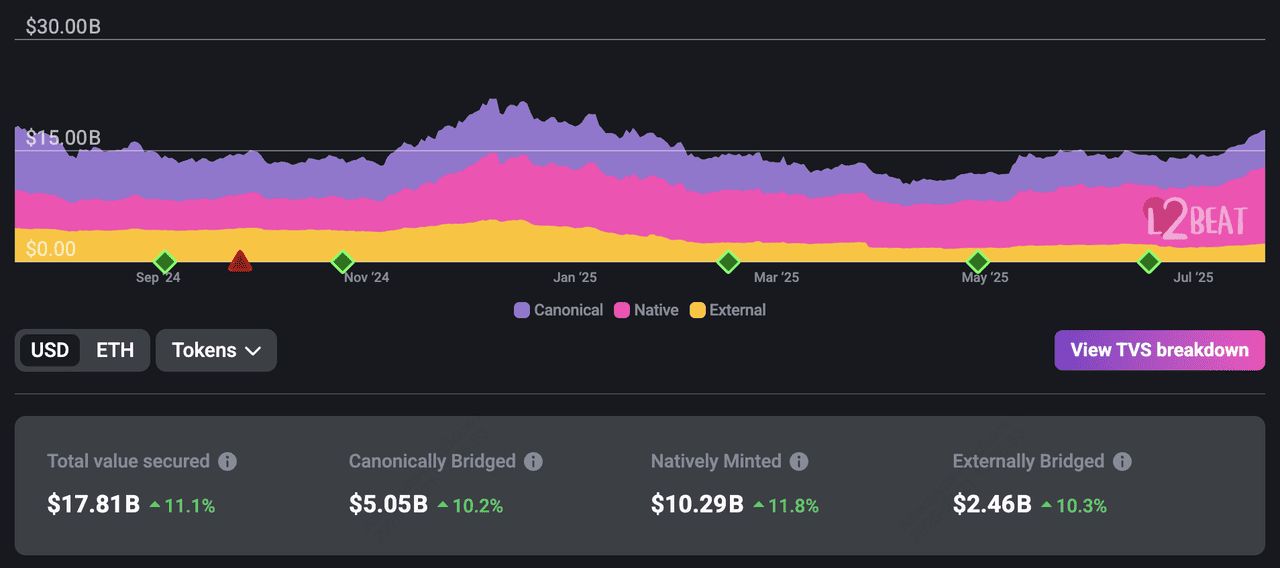Click info icon beside Total value secured
Viewport: 1280px width, 568px height.
pos(228,461)
